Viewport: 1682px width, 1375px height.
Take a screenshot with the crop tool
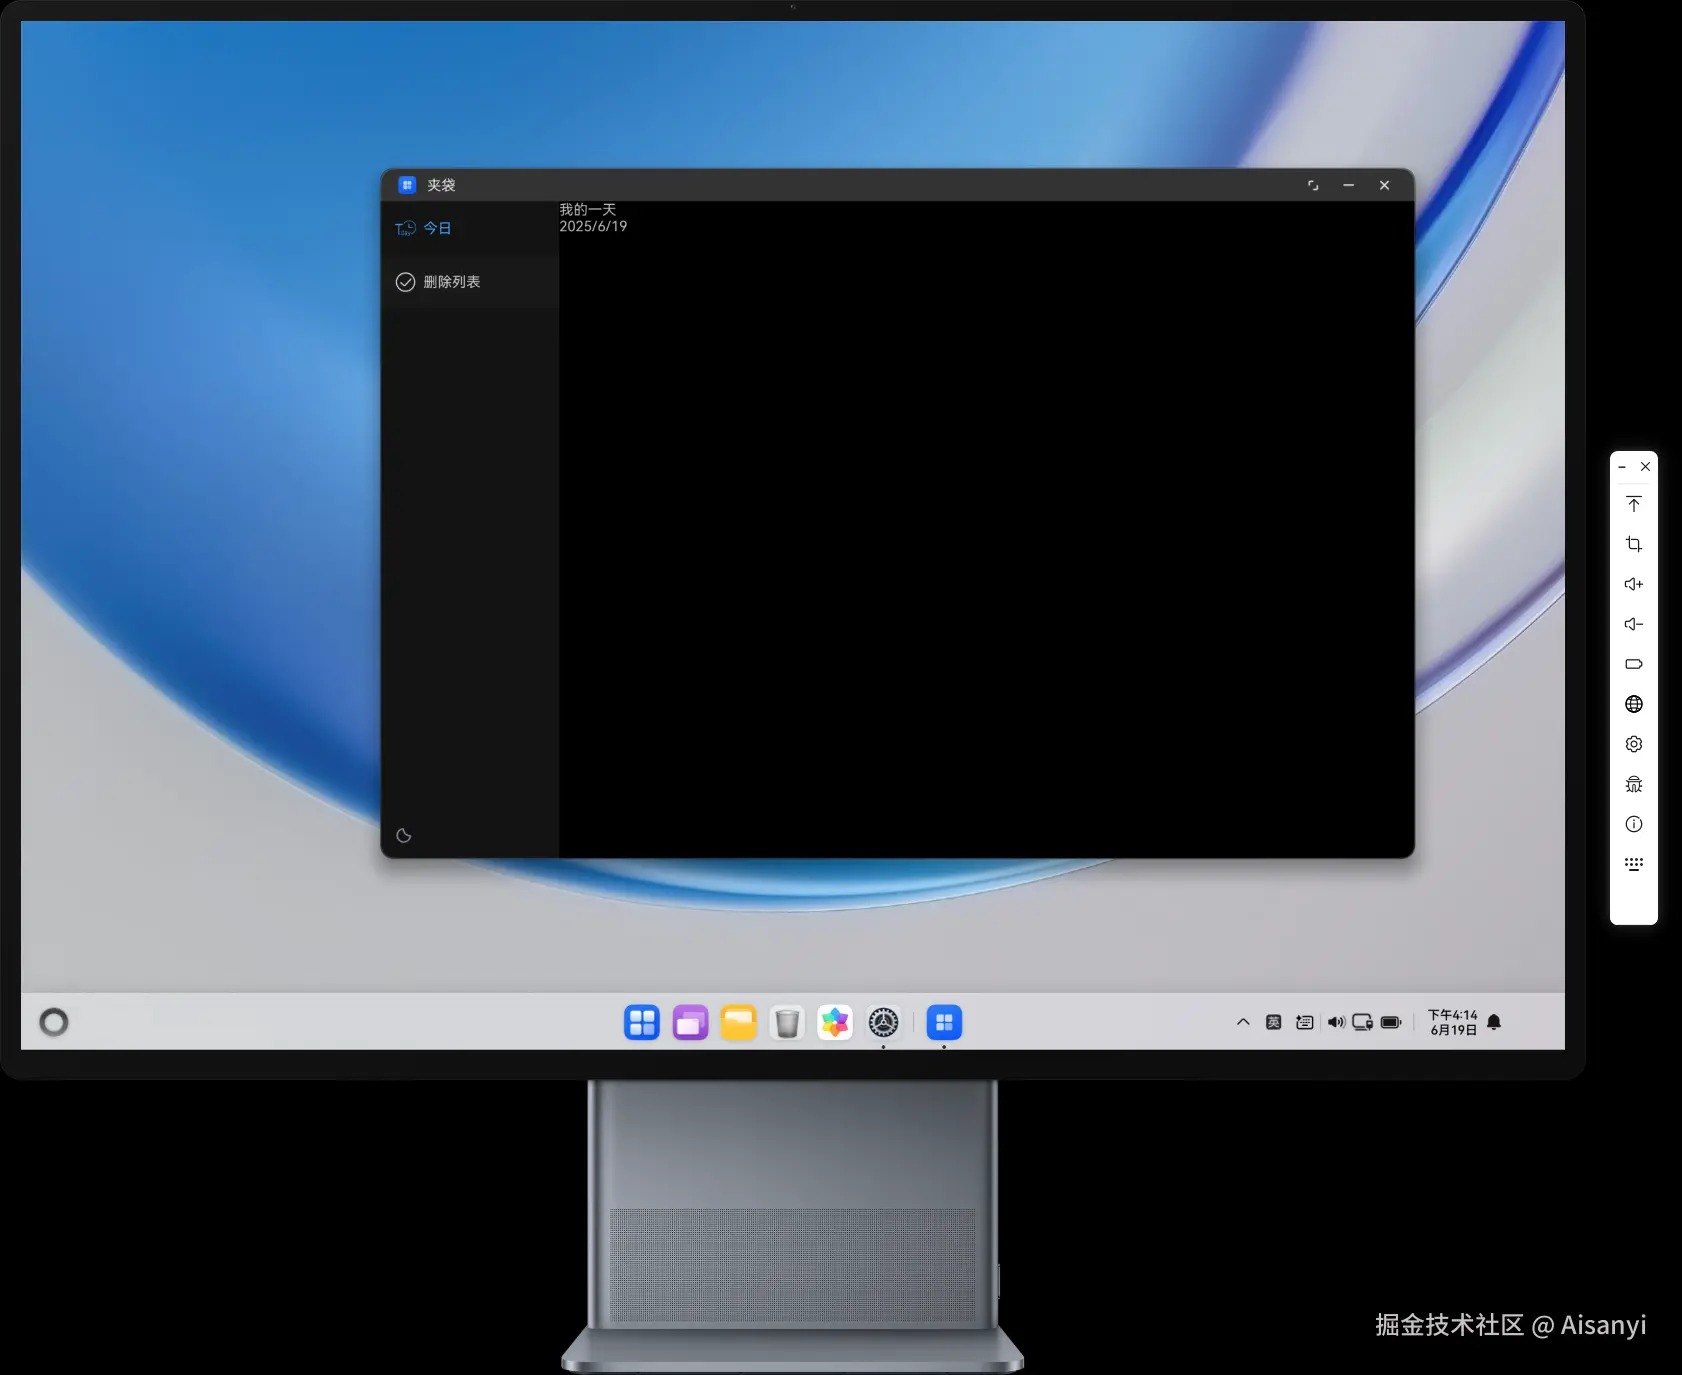1635,543
